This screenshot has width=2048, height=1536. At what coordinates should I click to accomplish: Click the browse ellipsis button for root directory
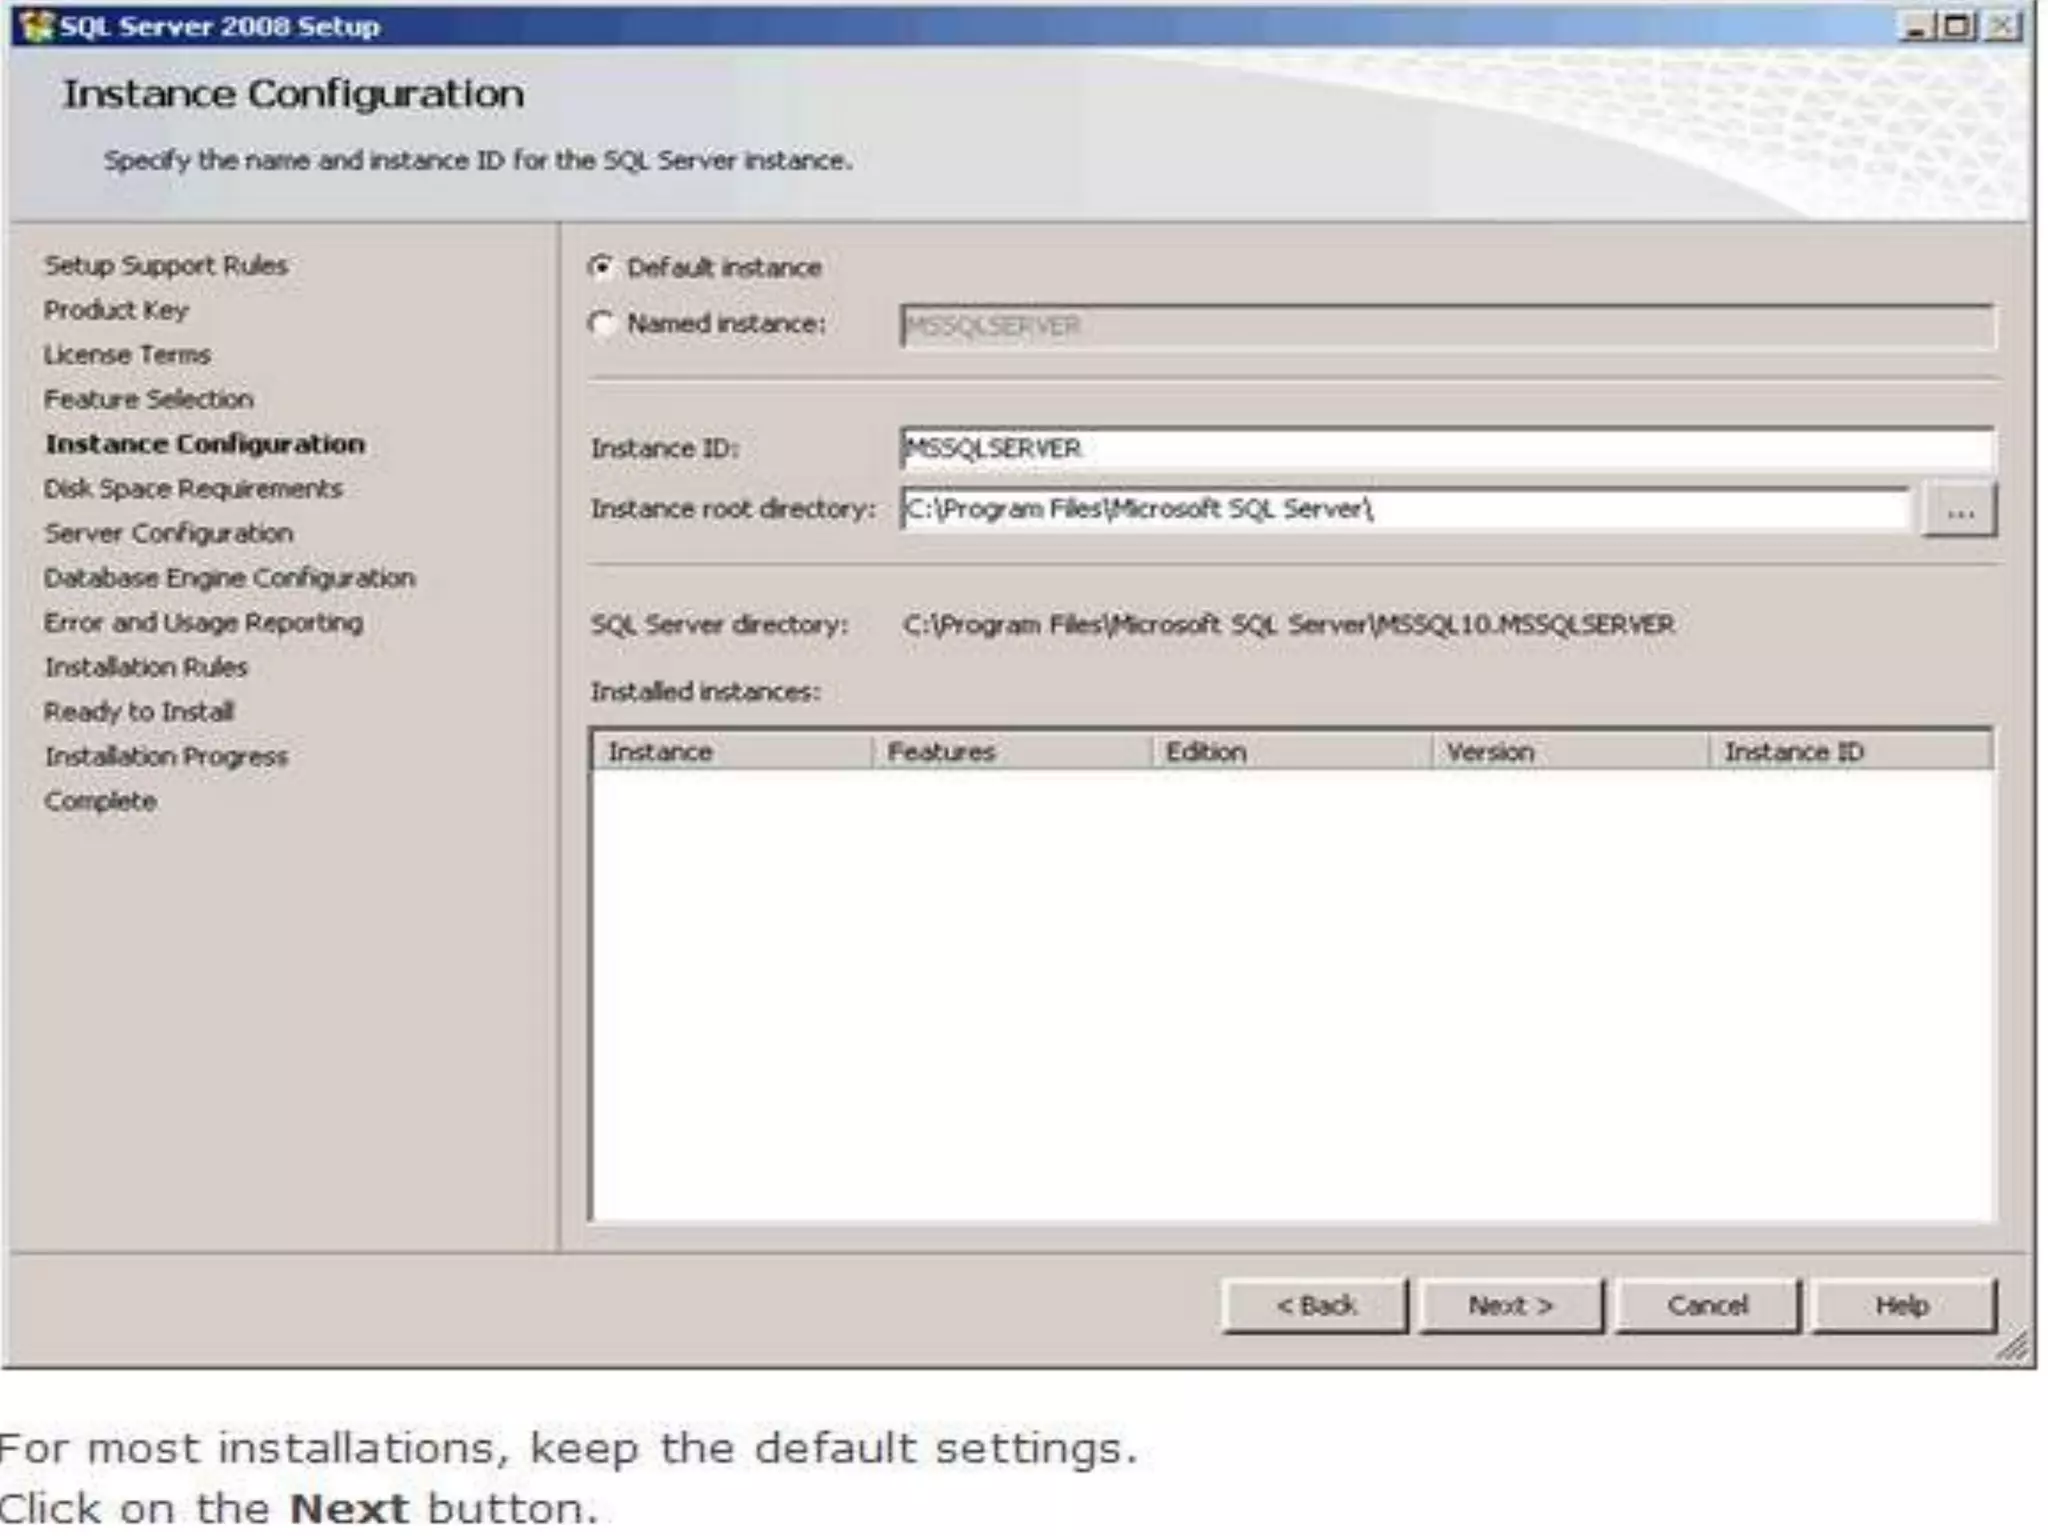pos(1959,511)
